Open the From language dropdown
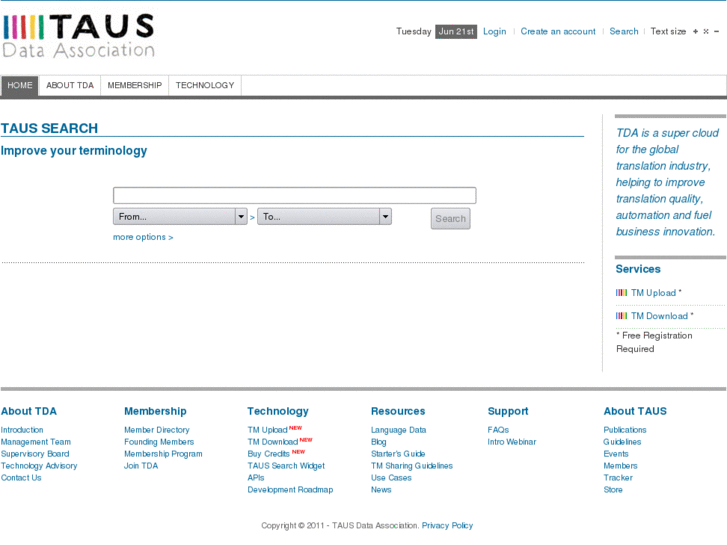The height and width of the screenshot is (545, 727). coord(180,217)
